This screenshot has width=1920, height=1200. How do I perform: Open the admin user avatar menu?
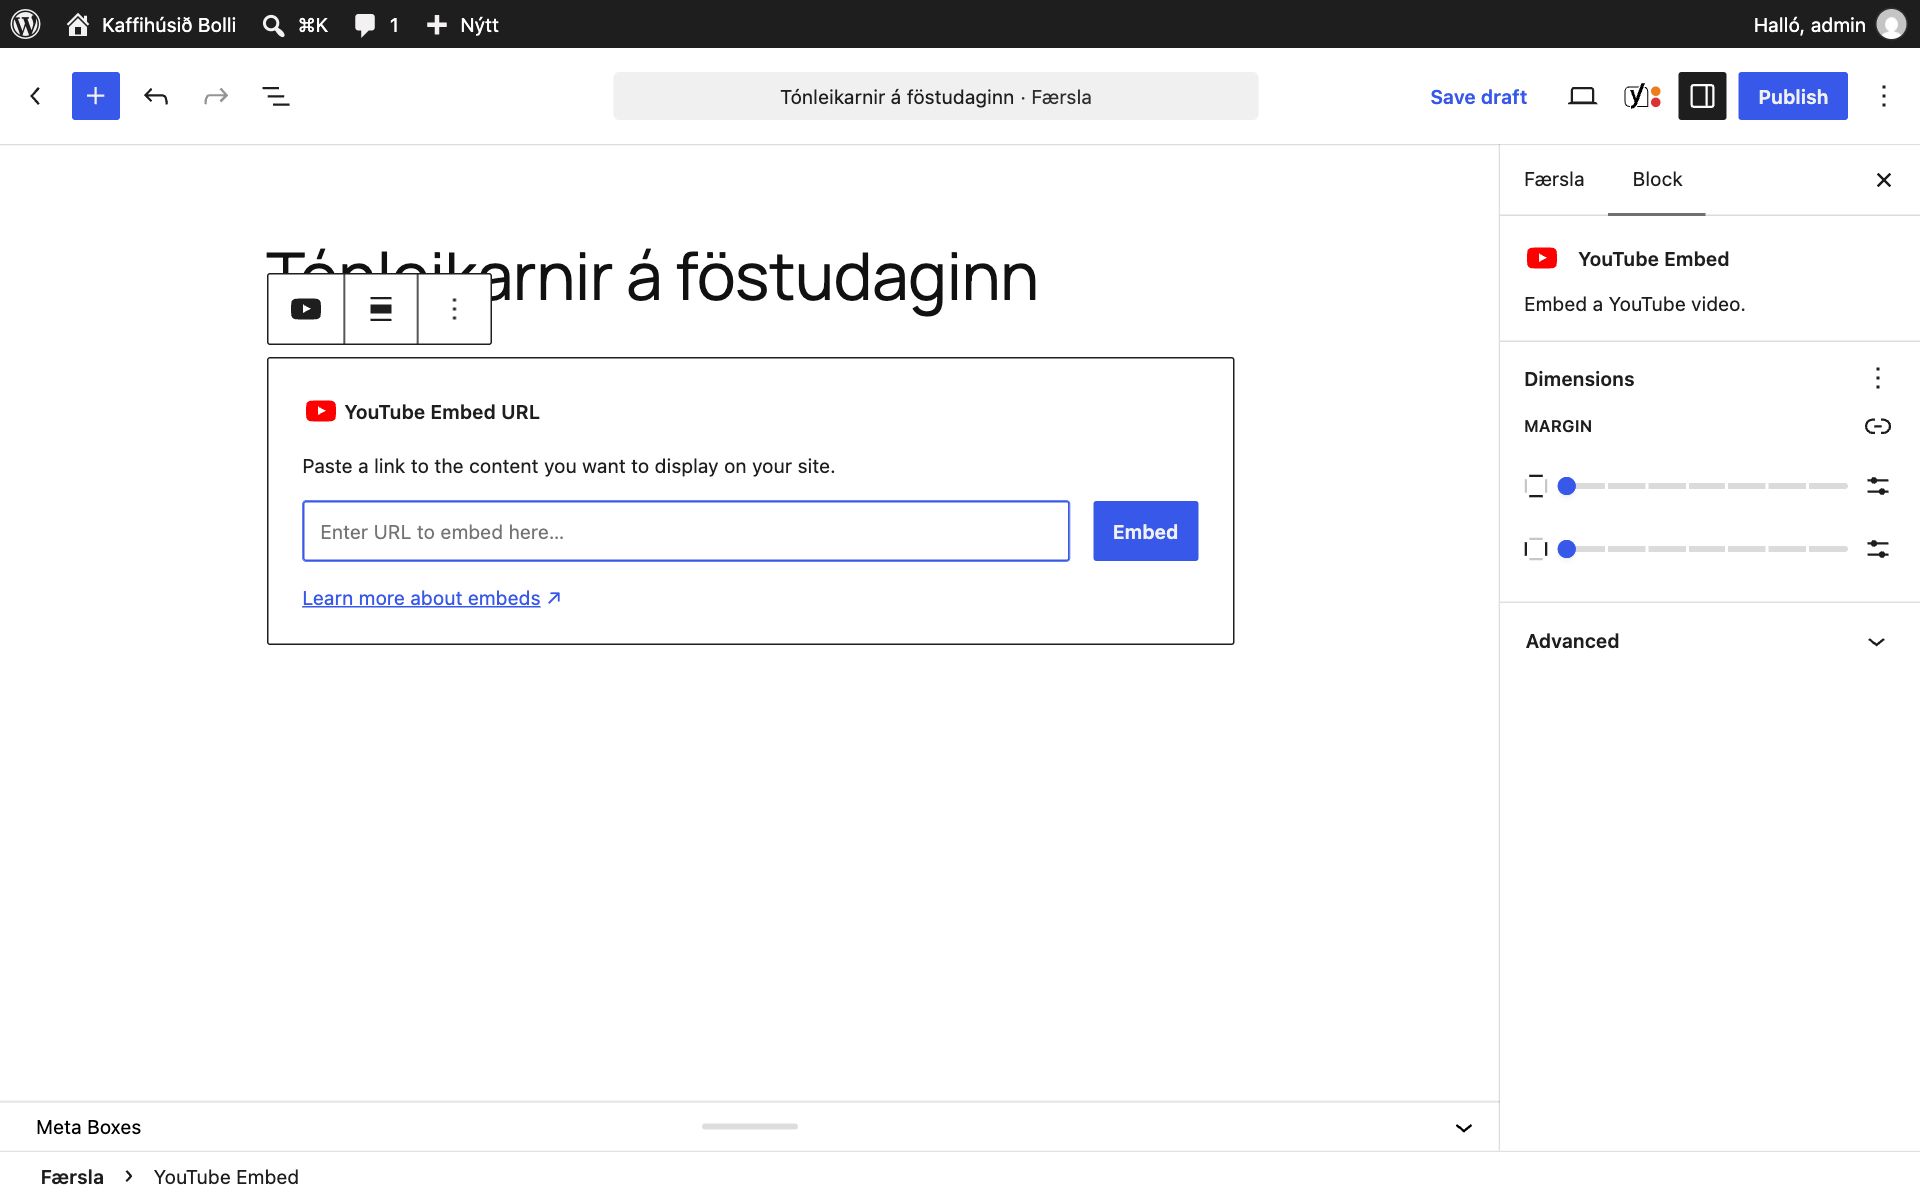pyautogui.click(x=1891, y=24)
